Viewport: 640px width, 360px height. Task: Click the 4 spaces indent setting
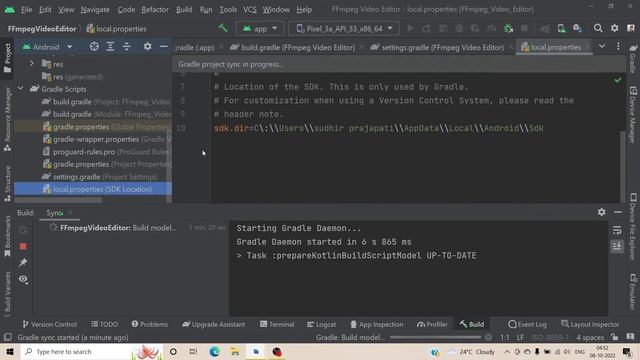(590, 337)
